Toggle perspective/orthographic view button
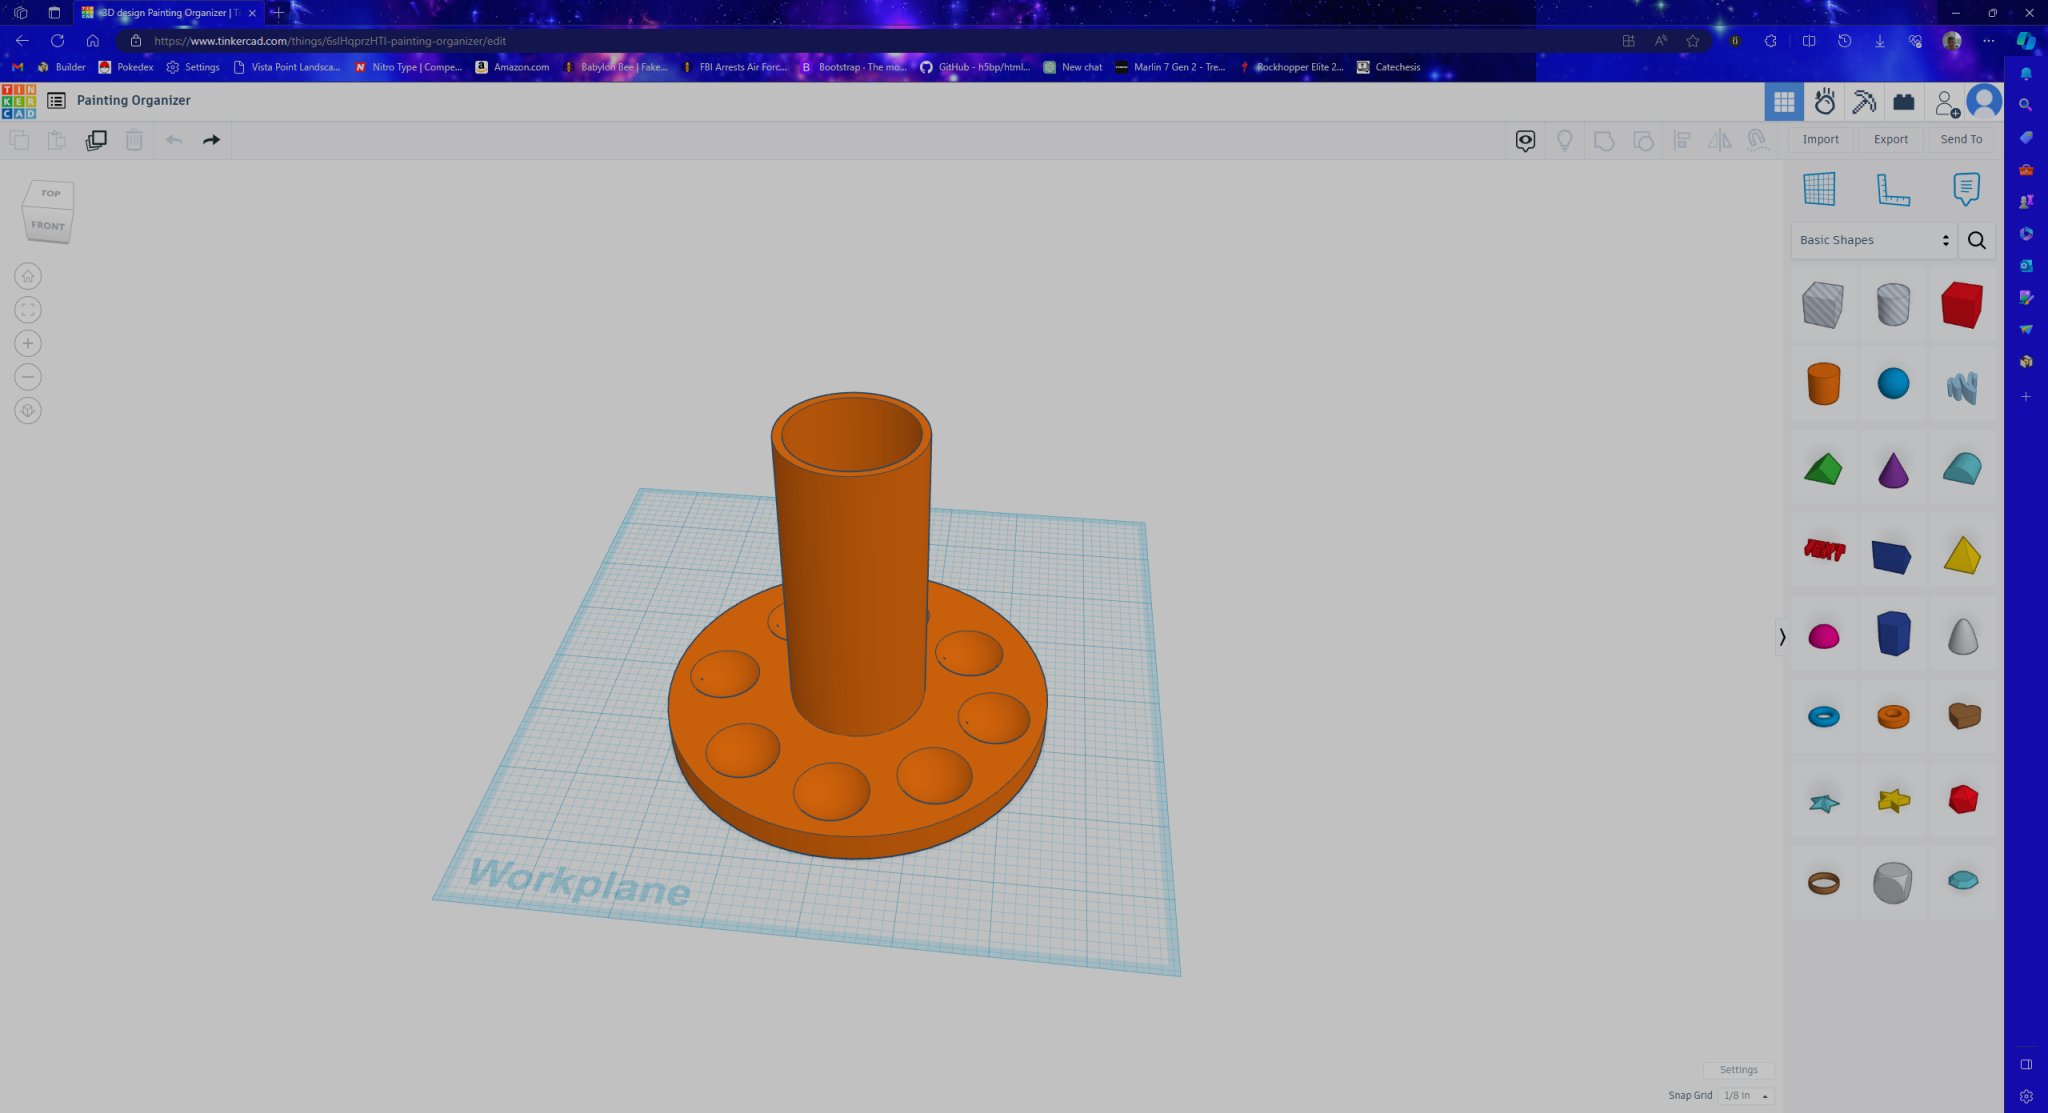 point(28,411)
